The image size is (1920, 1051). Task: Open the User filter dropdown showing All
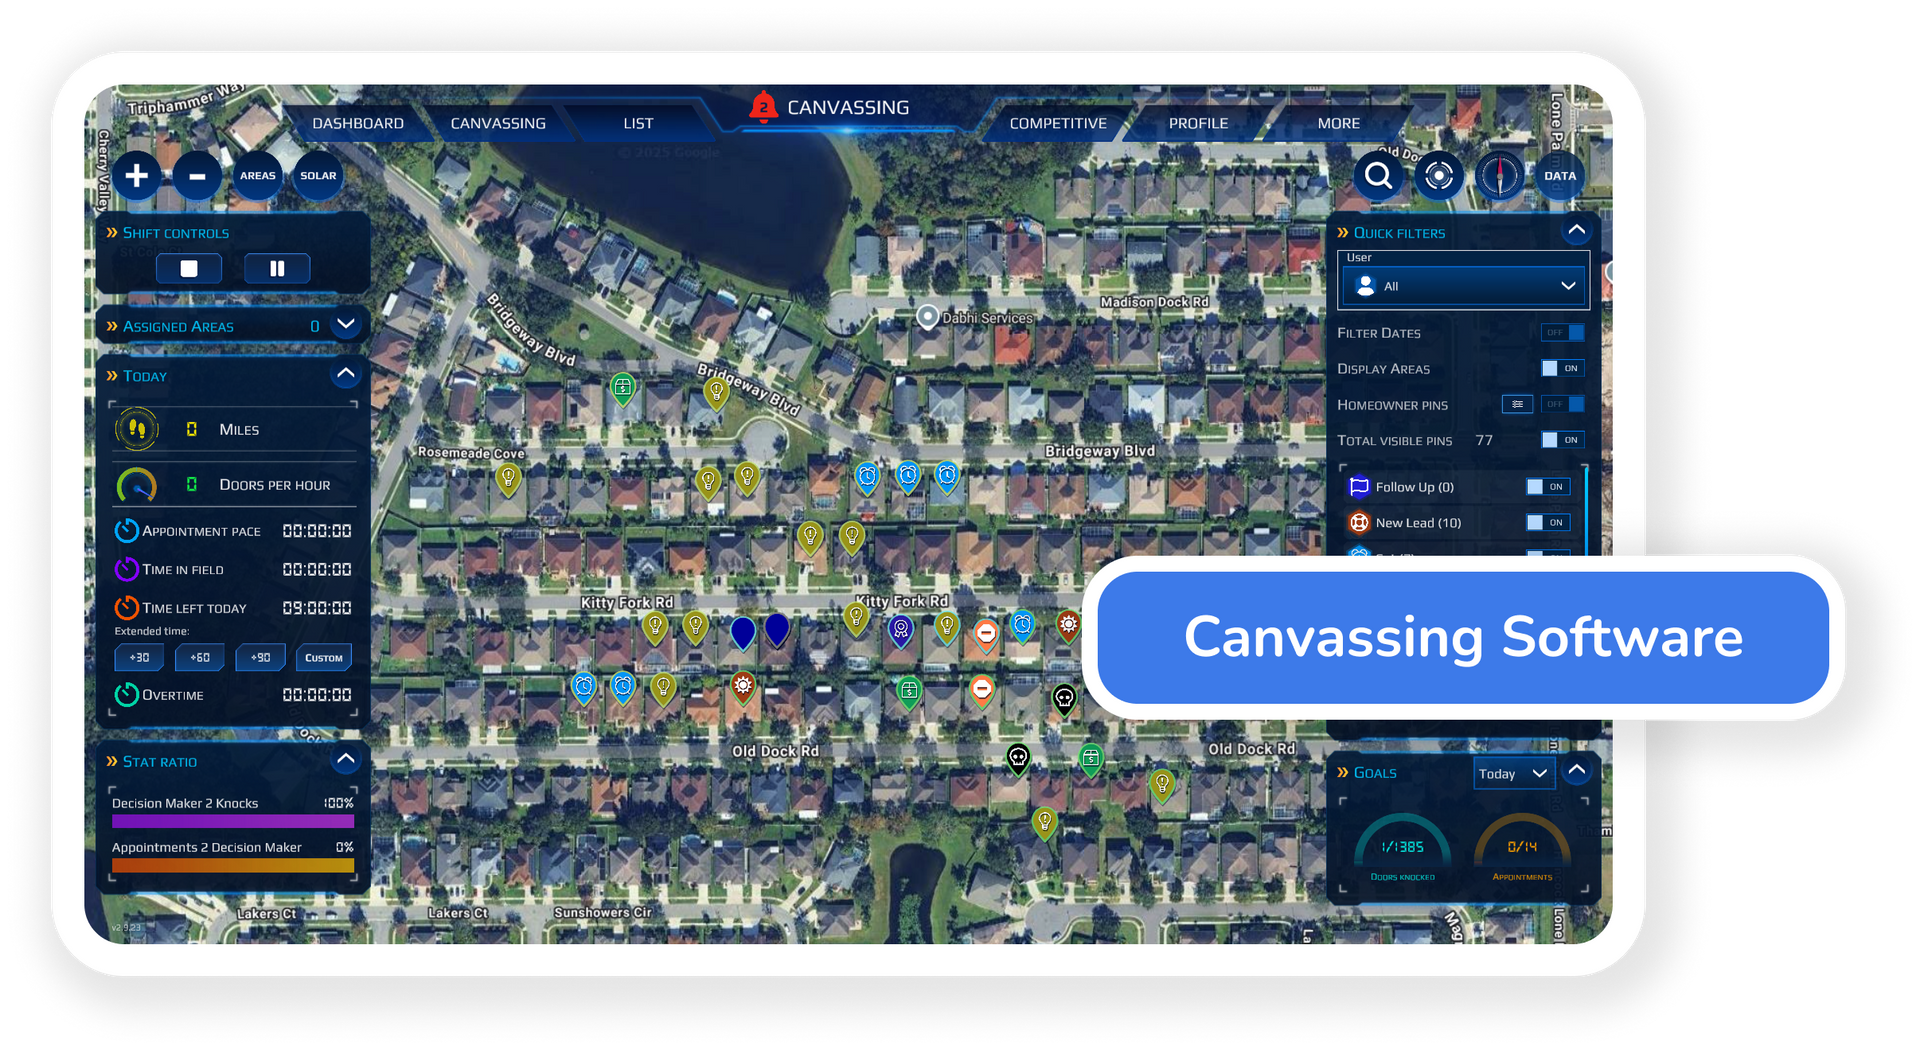coord(1463,285)
